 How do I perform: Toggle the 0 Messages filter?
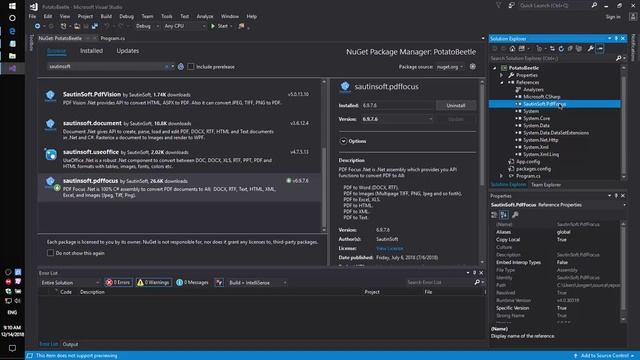coord(192,282)
